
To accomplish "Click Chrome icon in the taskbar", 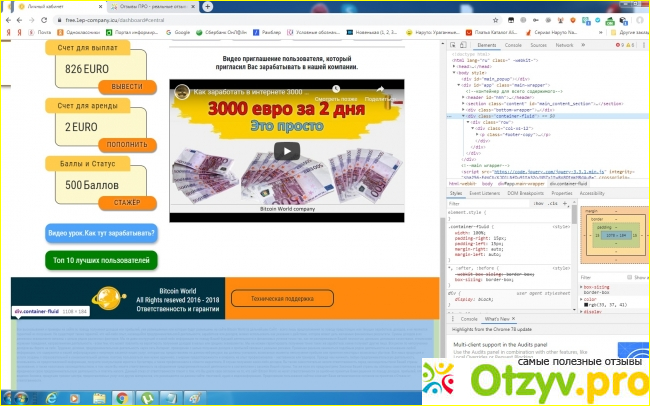I will click(x=123, y=396).
